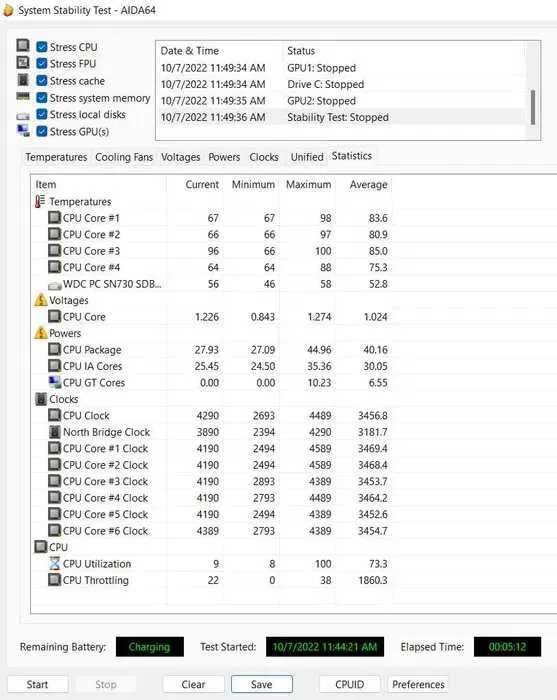Screen dimensions: 557x700
Task: Click the warning icon next to Powers
Action: pyautogui.click(x=41, y=333)
